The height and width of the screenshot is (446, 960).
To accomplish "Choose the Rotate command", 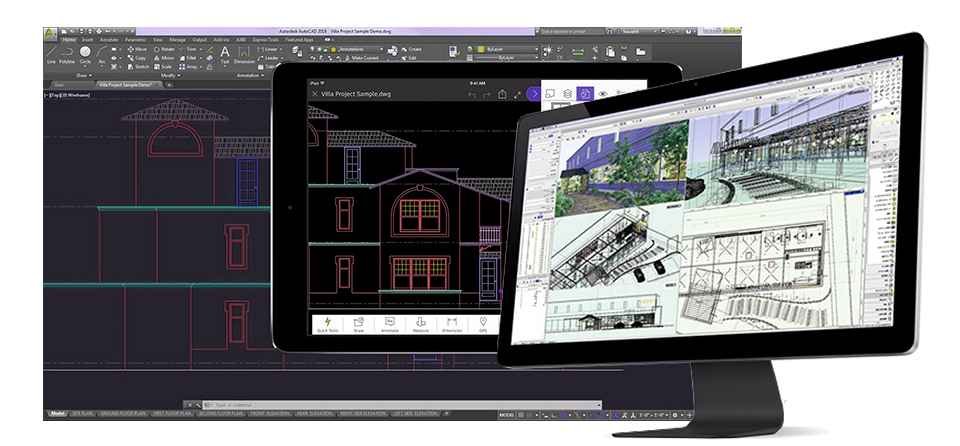I will (164, 49).
